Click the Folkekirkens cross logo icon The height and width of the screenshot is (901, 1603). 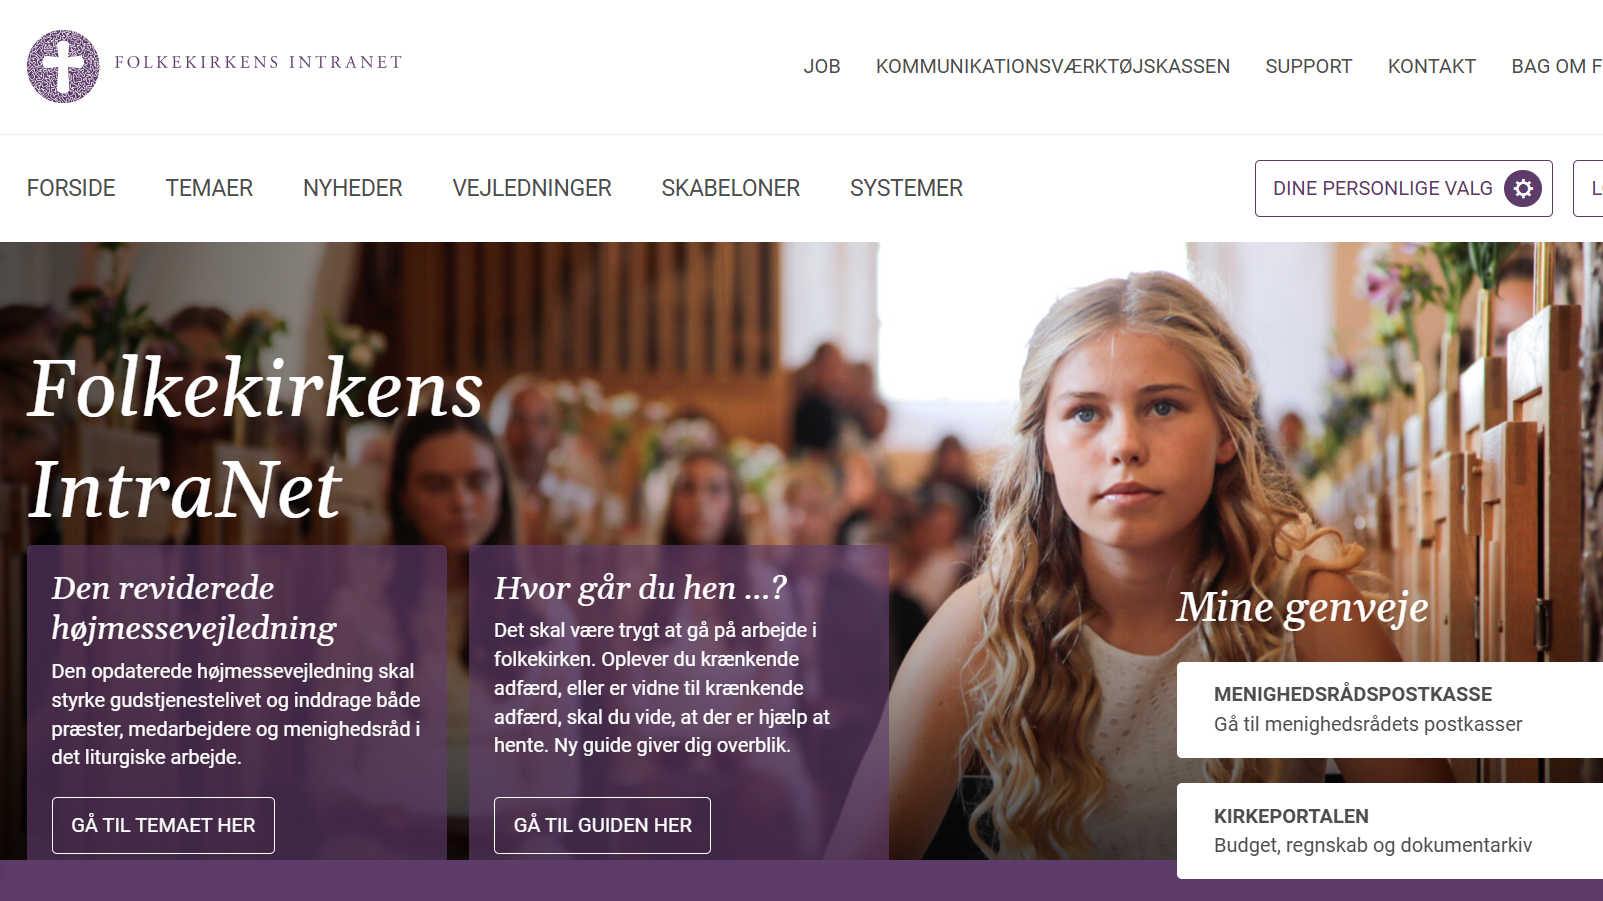coord(63,66)
